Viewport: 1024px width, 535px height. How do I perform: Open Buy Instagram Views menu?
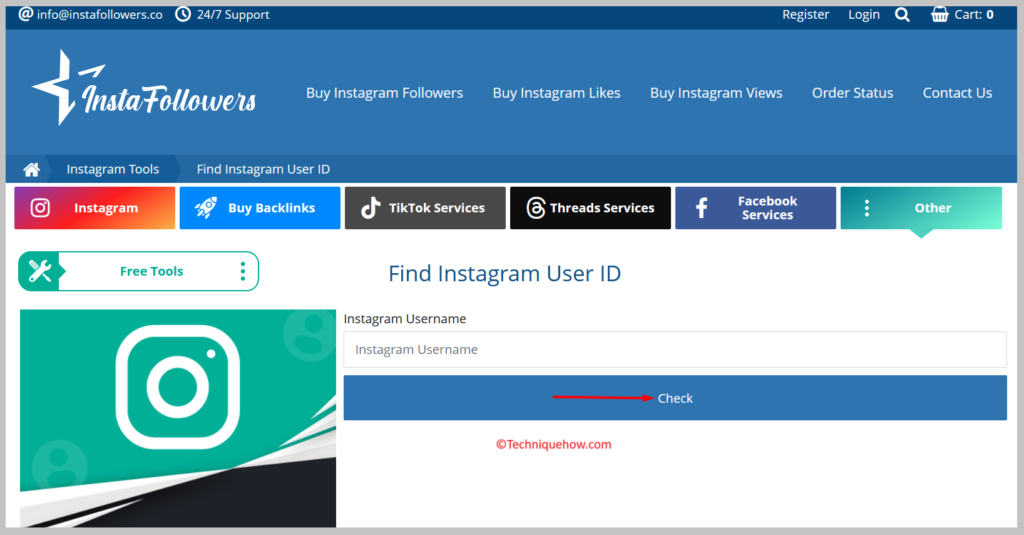716,93
